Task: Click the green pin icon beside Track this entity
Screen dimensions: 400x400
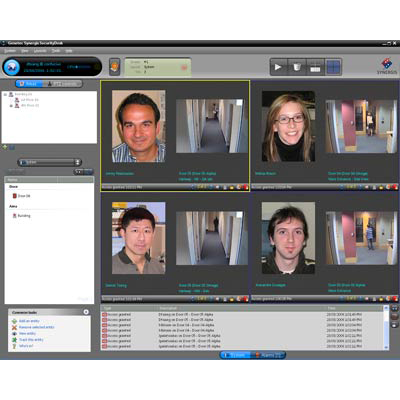Action: [14, 340]
